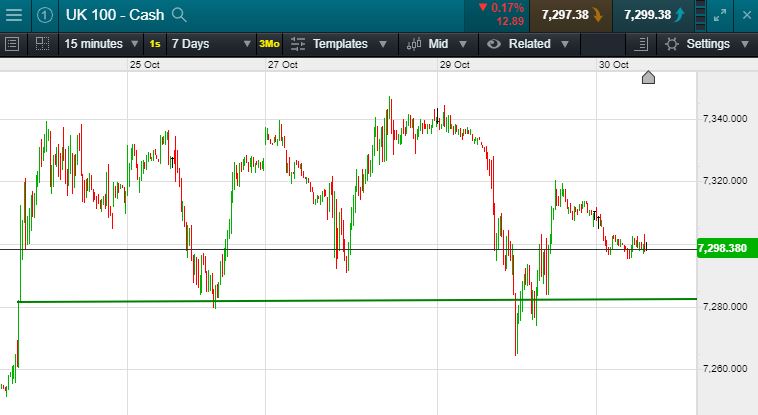Open the hamburger main menu
758x415 pixels.
click(x=16, y=15)
